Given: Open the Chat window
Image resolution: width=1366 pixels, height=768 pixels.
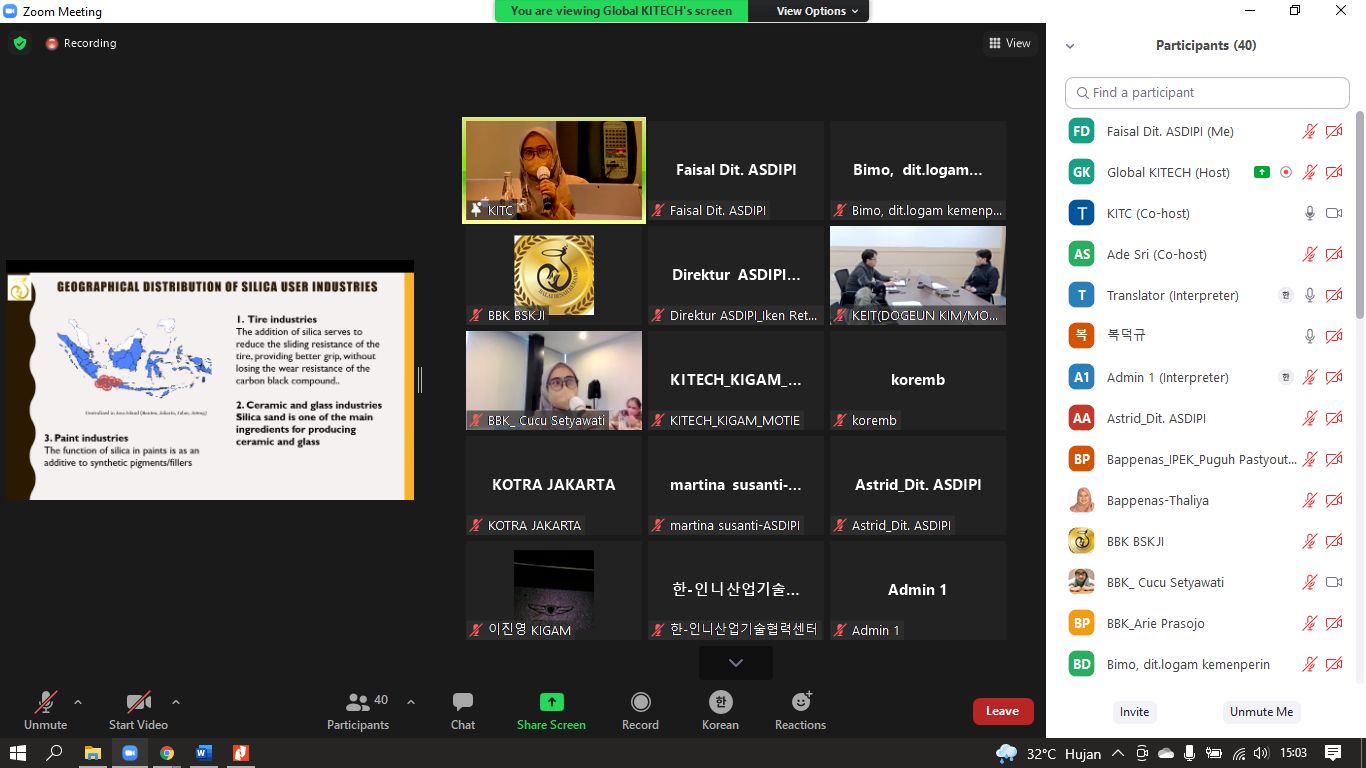Looking at the screenshot, I should 463,711.
